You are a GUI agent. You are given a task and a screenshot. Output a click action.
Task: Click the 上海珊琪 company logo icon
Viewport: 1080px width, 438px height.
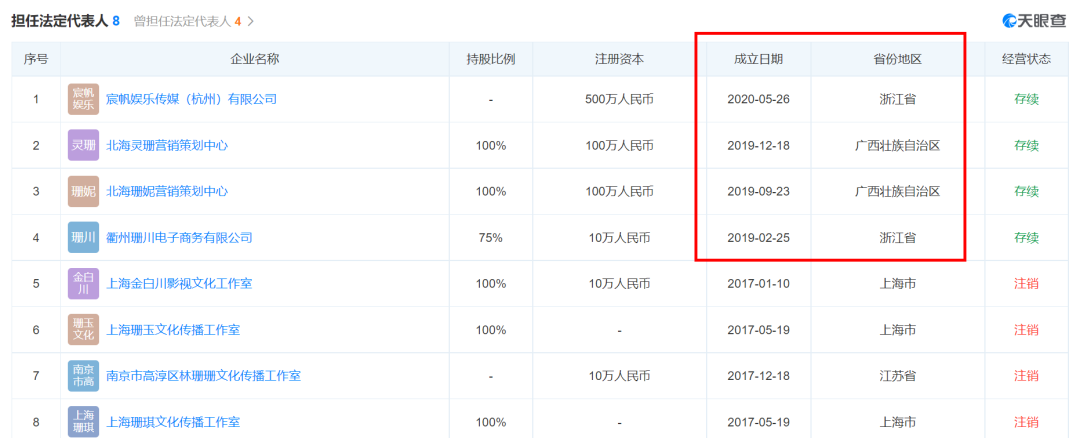pos(83,421)
